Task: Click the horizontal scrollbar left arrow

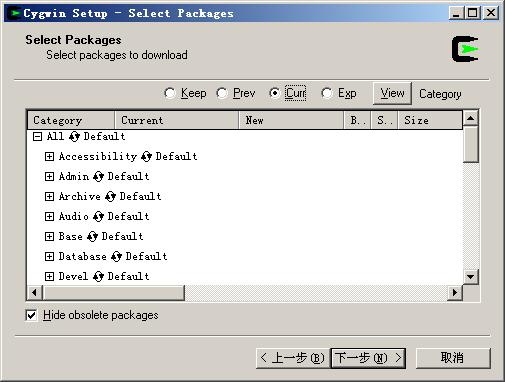Action: click(x=34, y=293)
